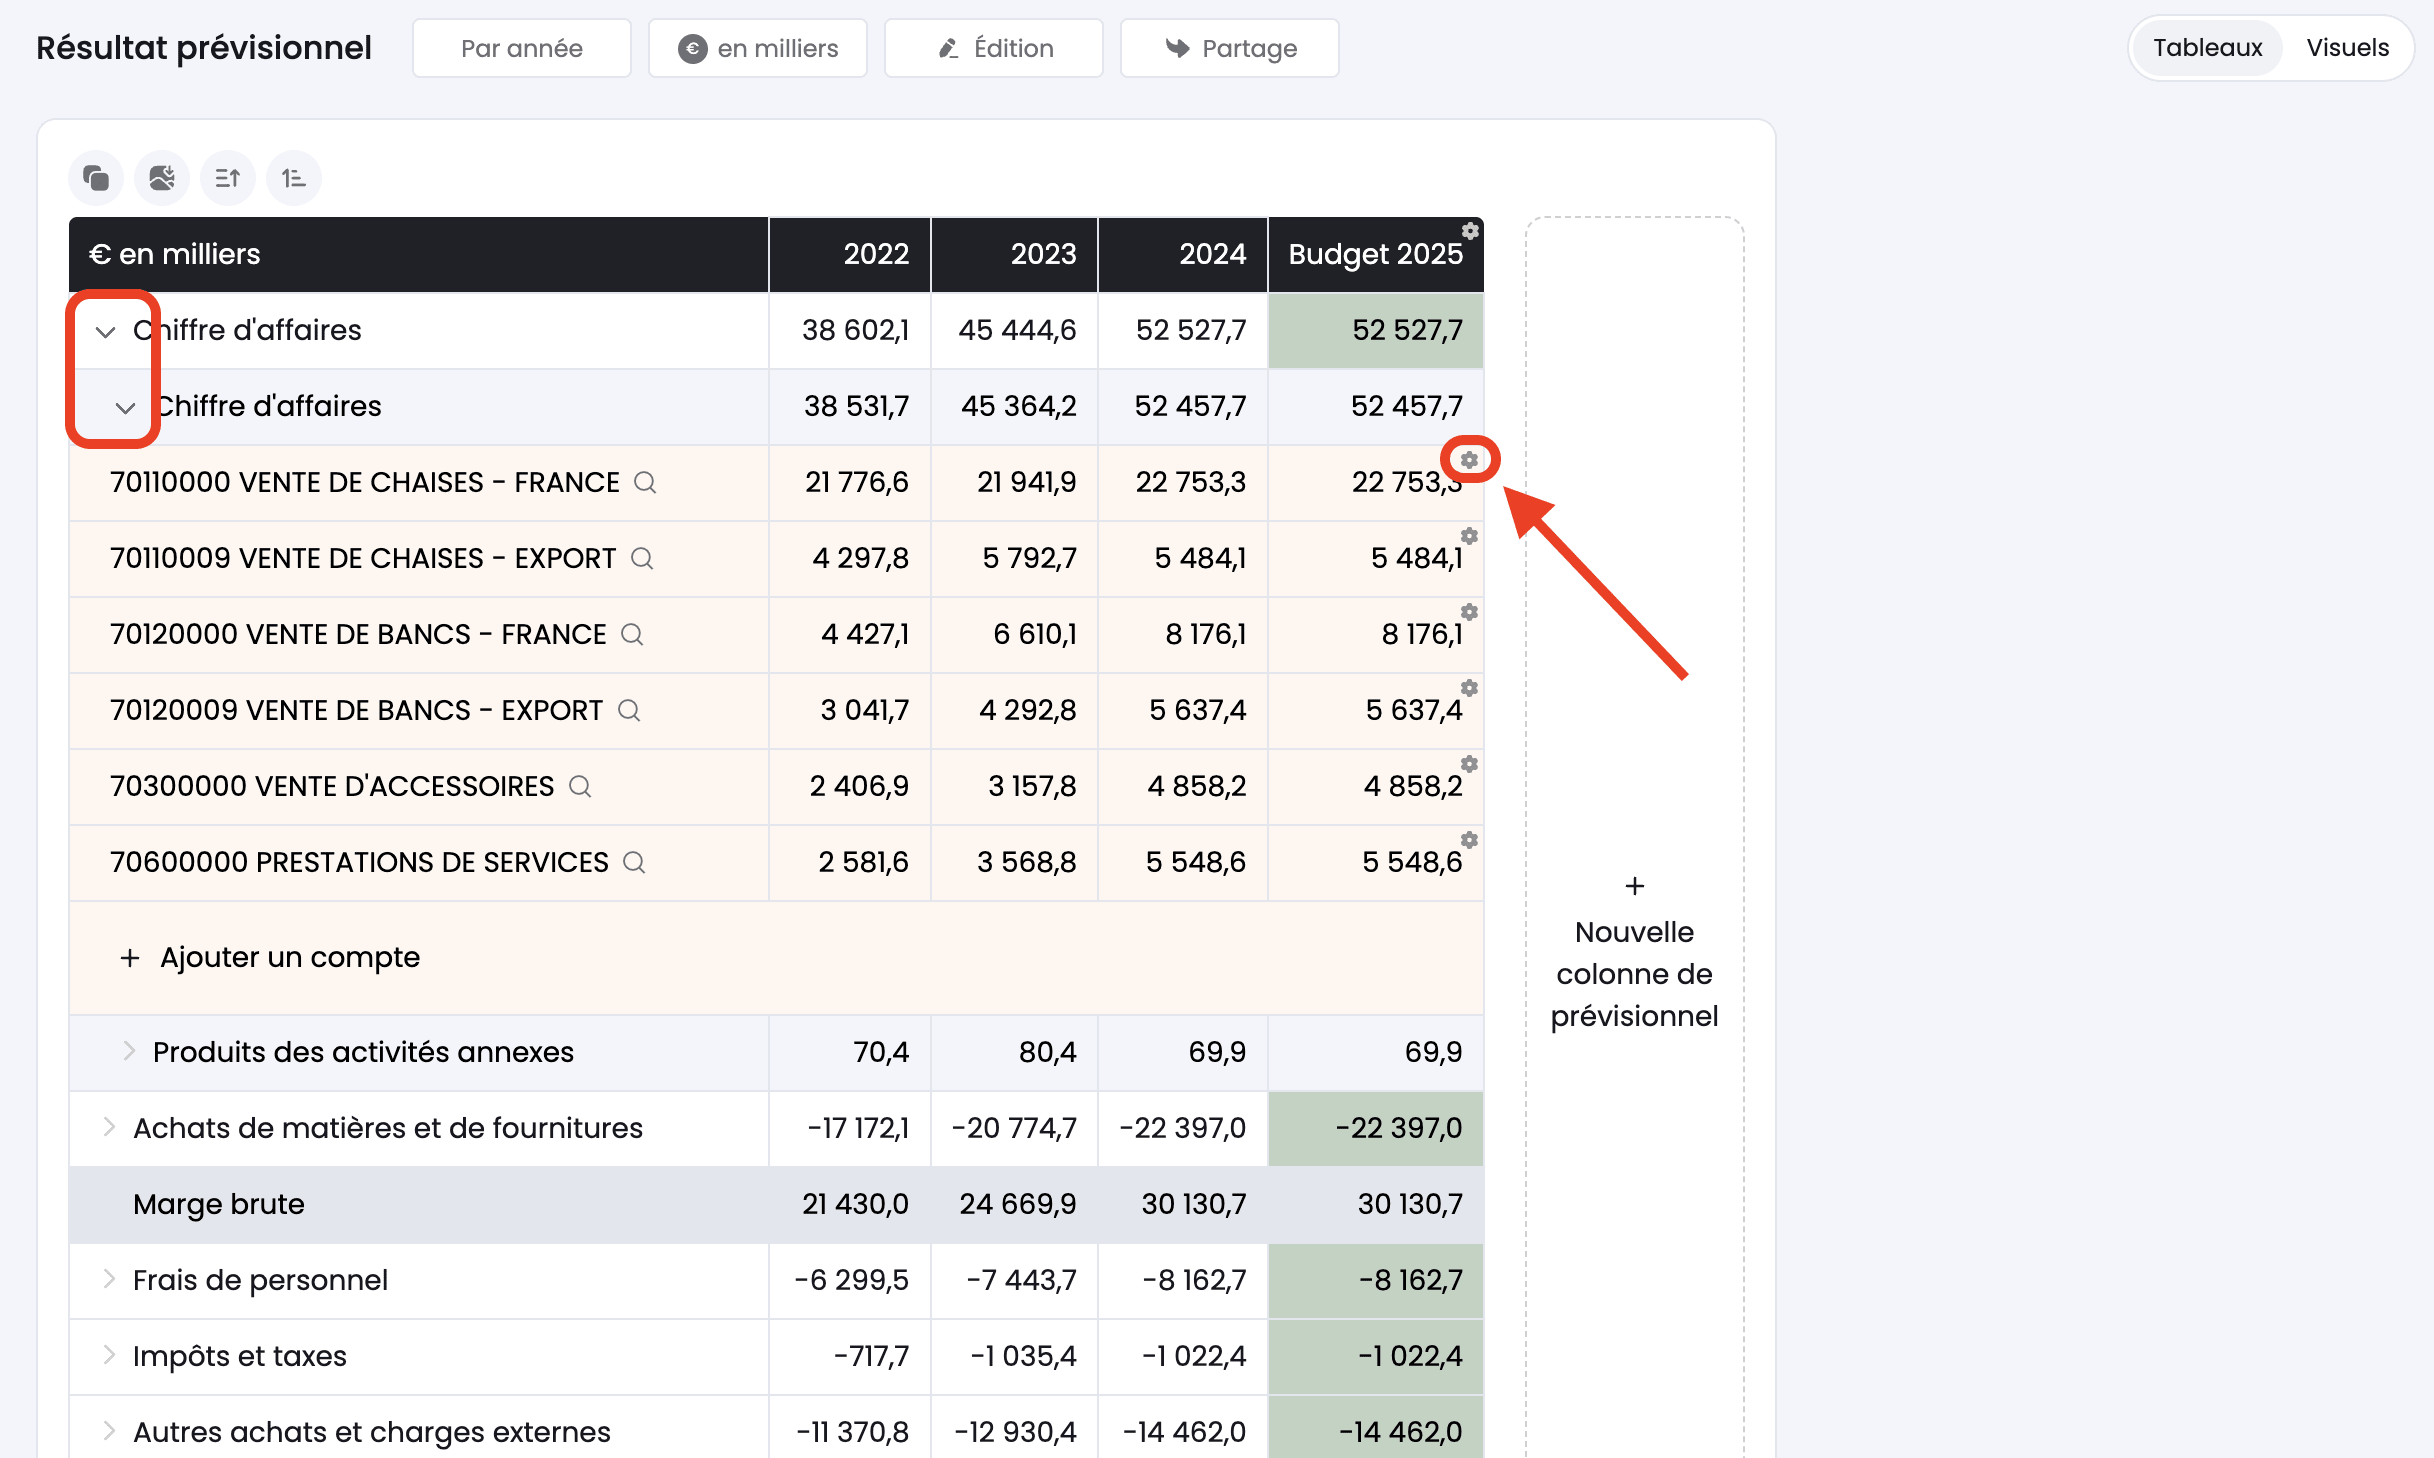Image resolution: width=2434 pixels, height=1458 pixels.
Task: Open the en milliers unit selector
Action: [758, 48]
